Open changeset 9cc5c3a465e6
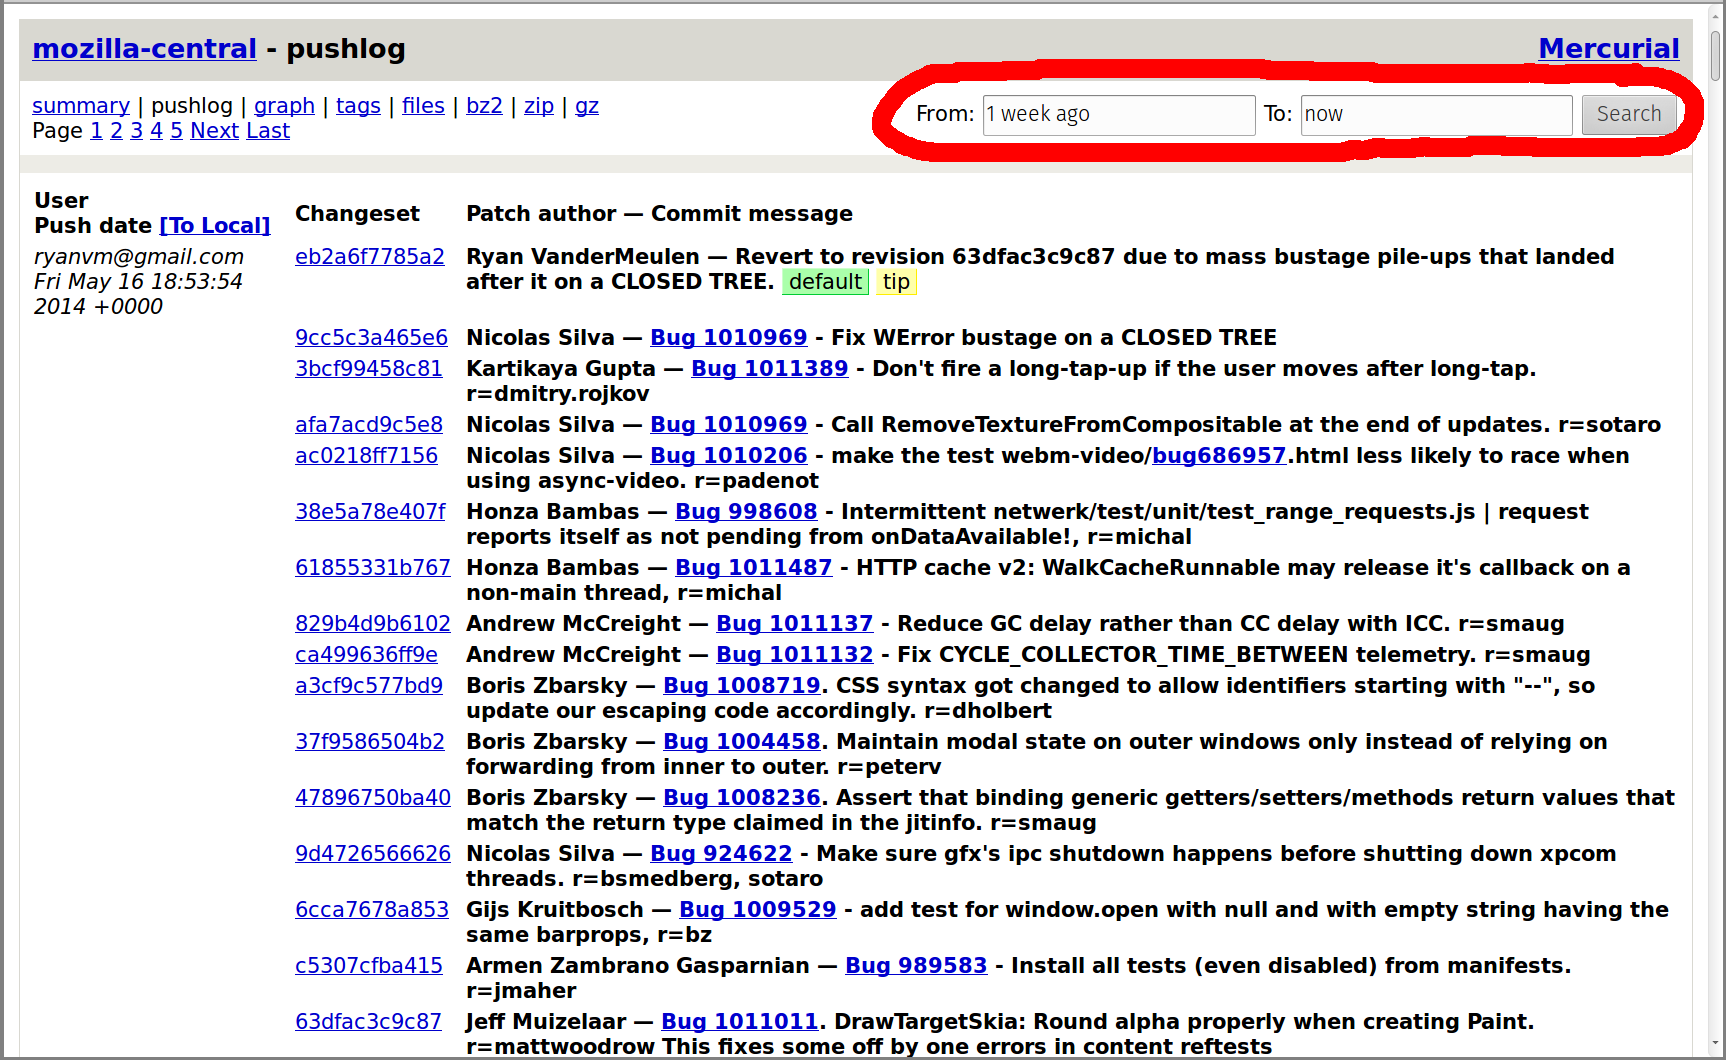The width and height of the screenshot is (1726, 1060). tap(371, 338)
